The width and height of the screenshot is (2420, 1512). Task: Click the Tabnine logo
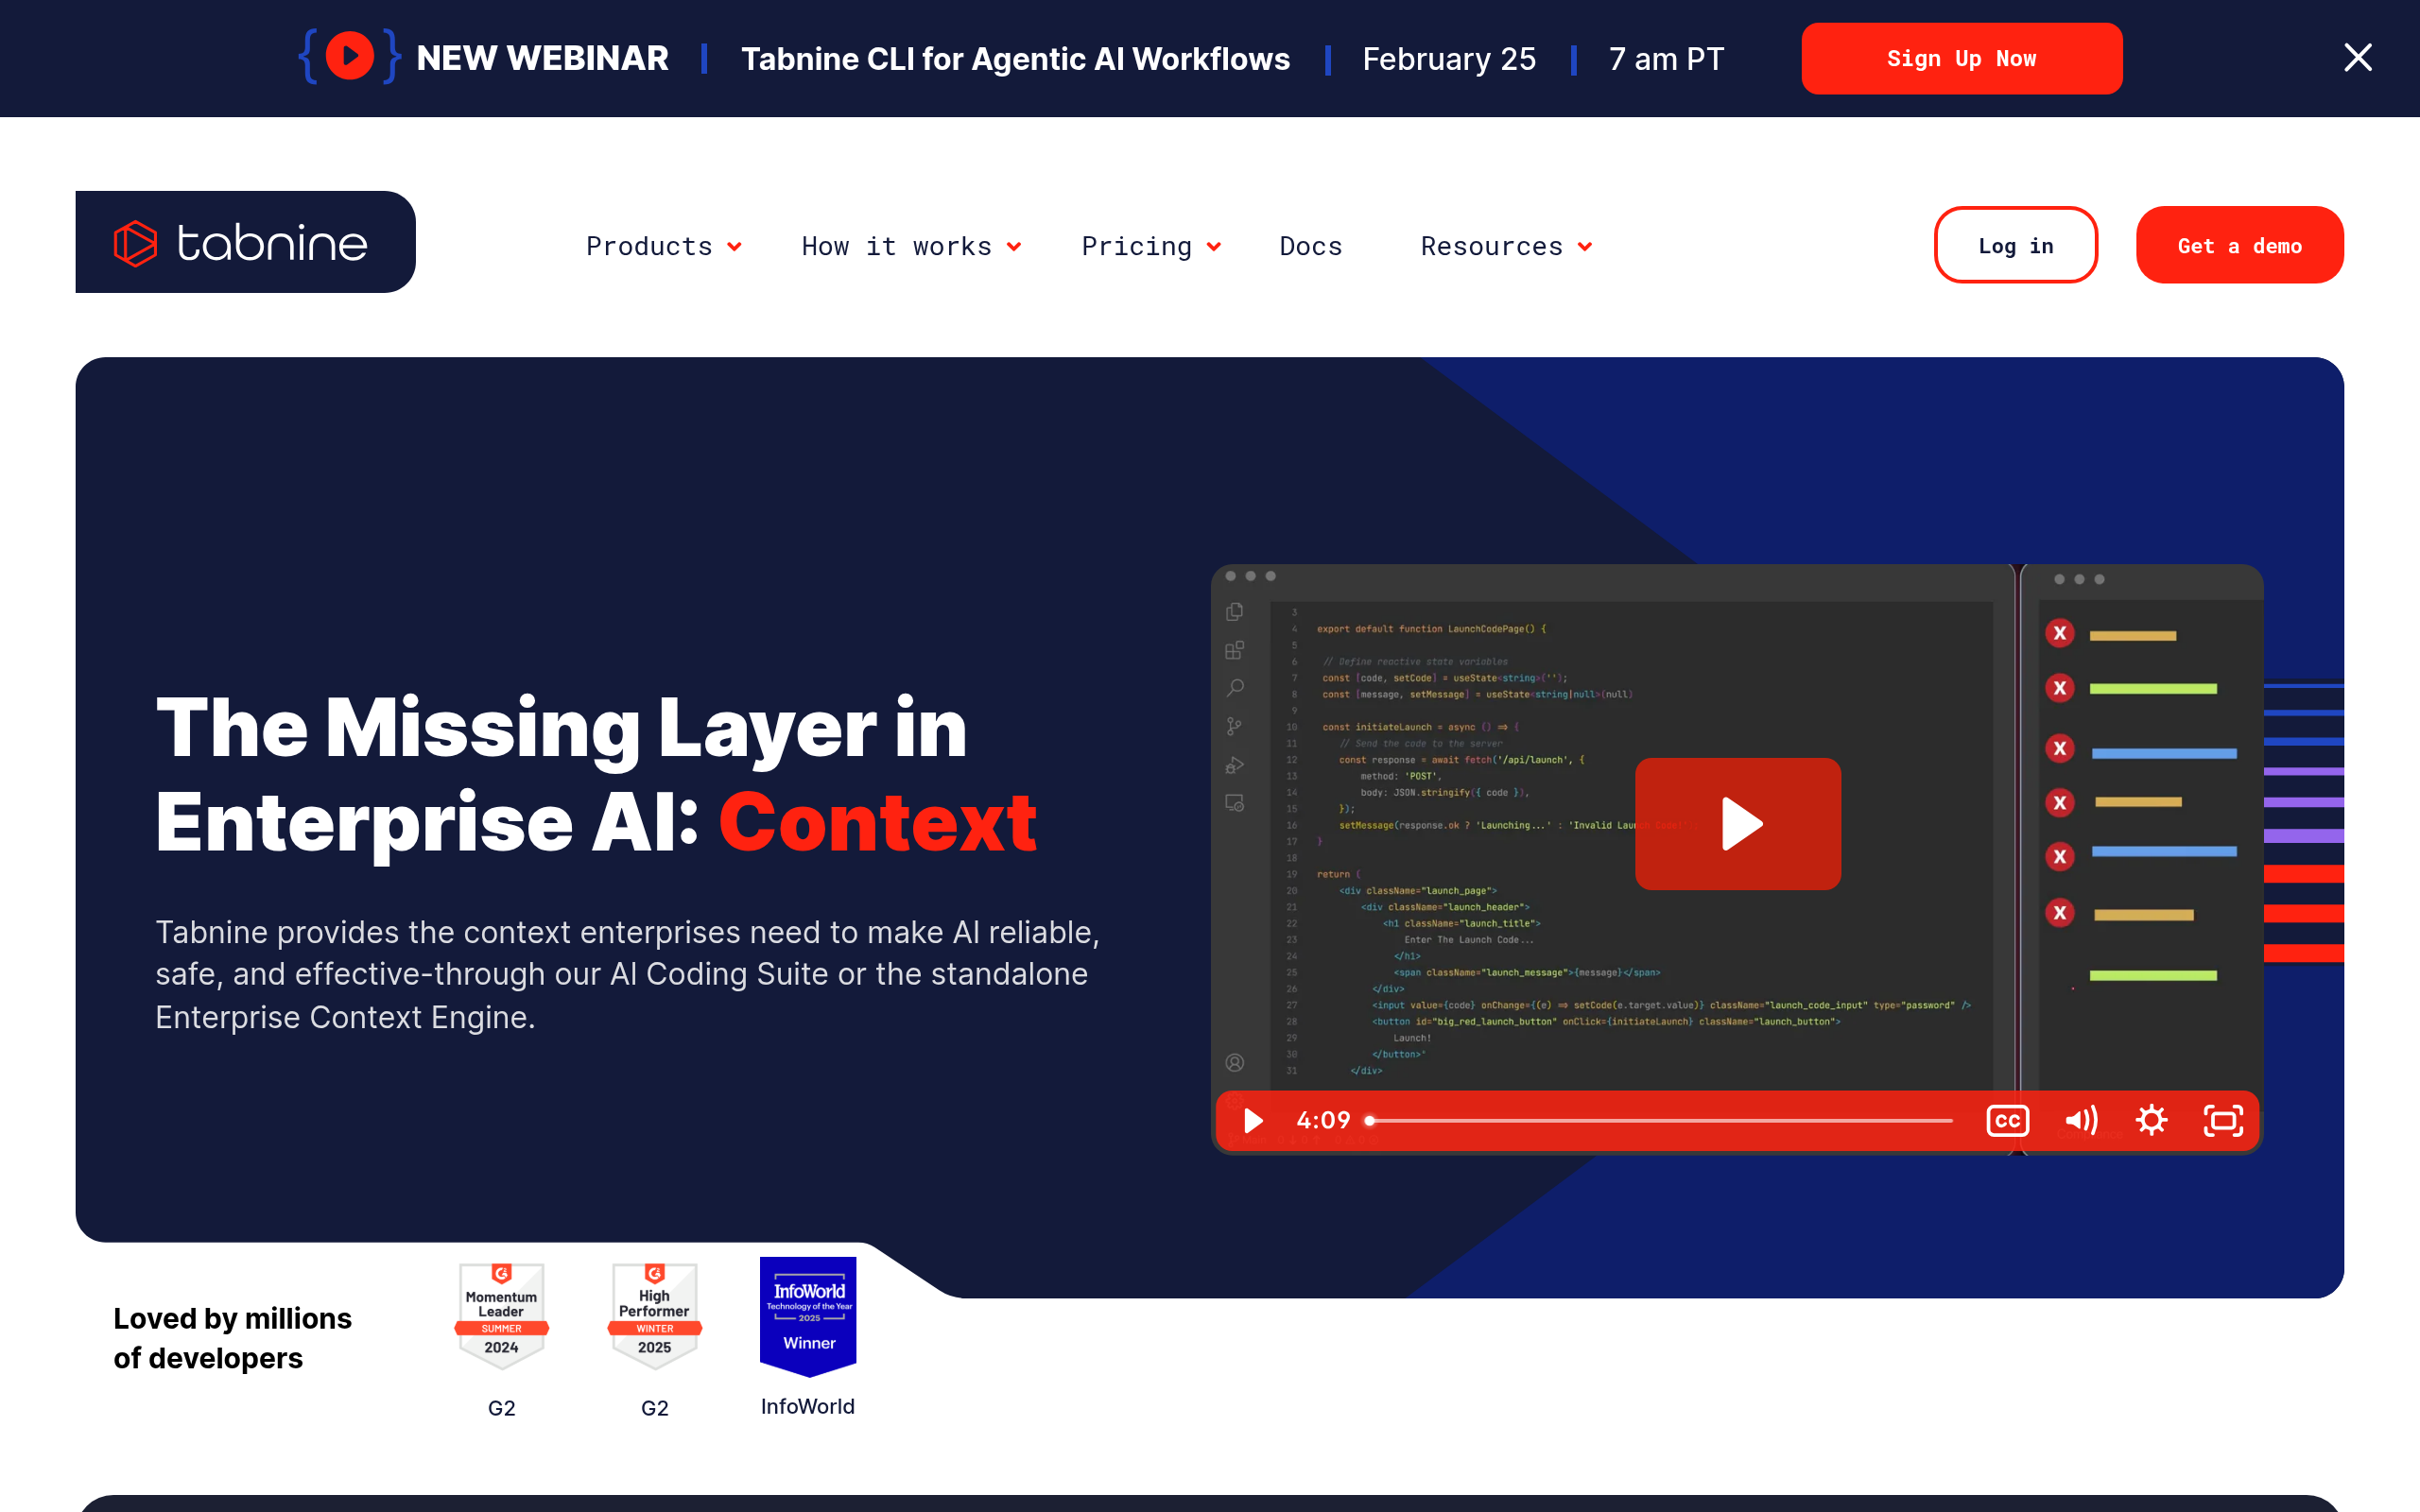tap(245, 242)
